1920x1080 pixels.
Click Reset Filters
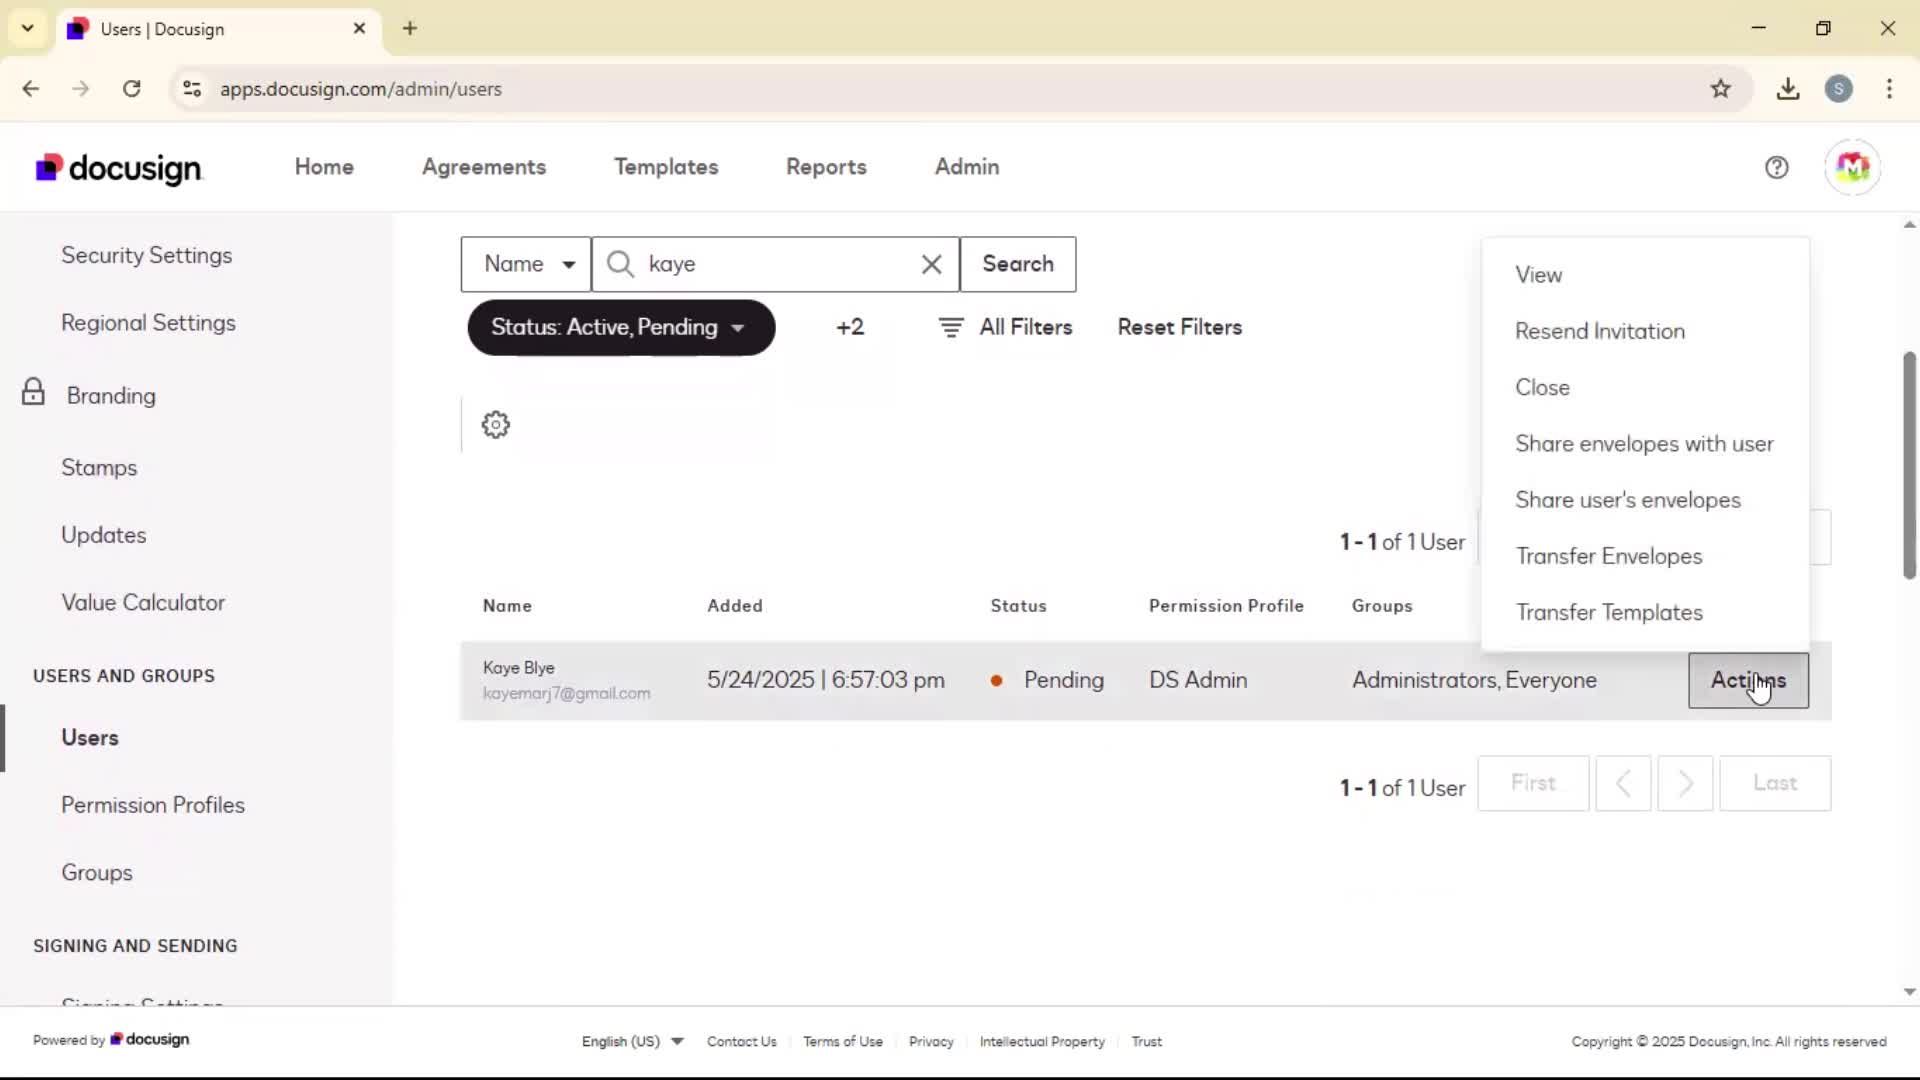click(x=1180, y=327)
